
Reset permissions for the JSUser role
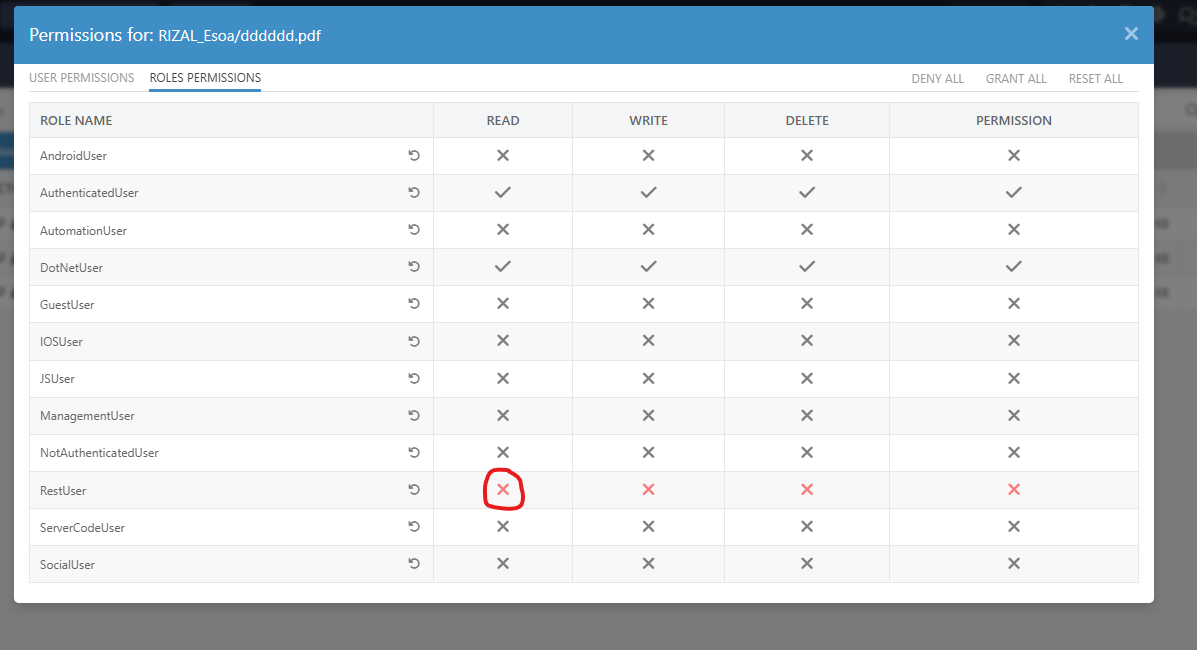click(x=414, y=378)
